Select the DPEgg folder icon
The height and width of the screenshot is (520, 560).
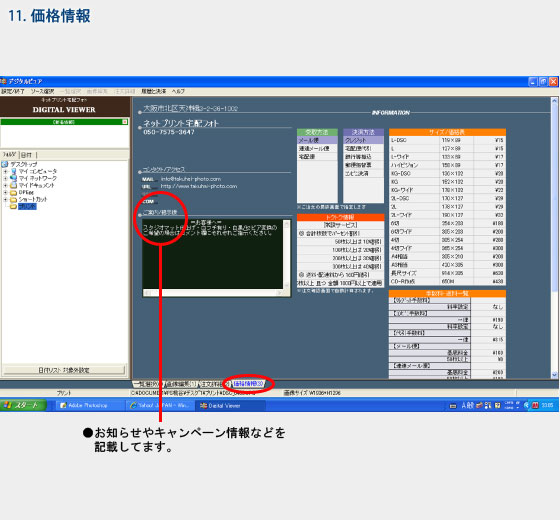(14, 192)
